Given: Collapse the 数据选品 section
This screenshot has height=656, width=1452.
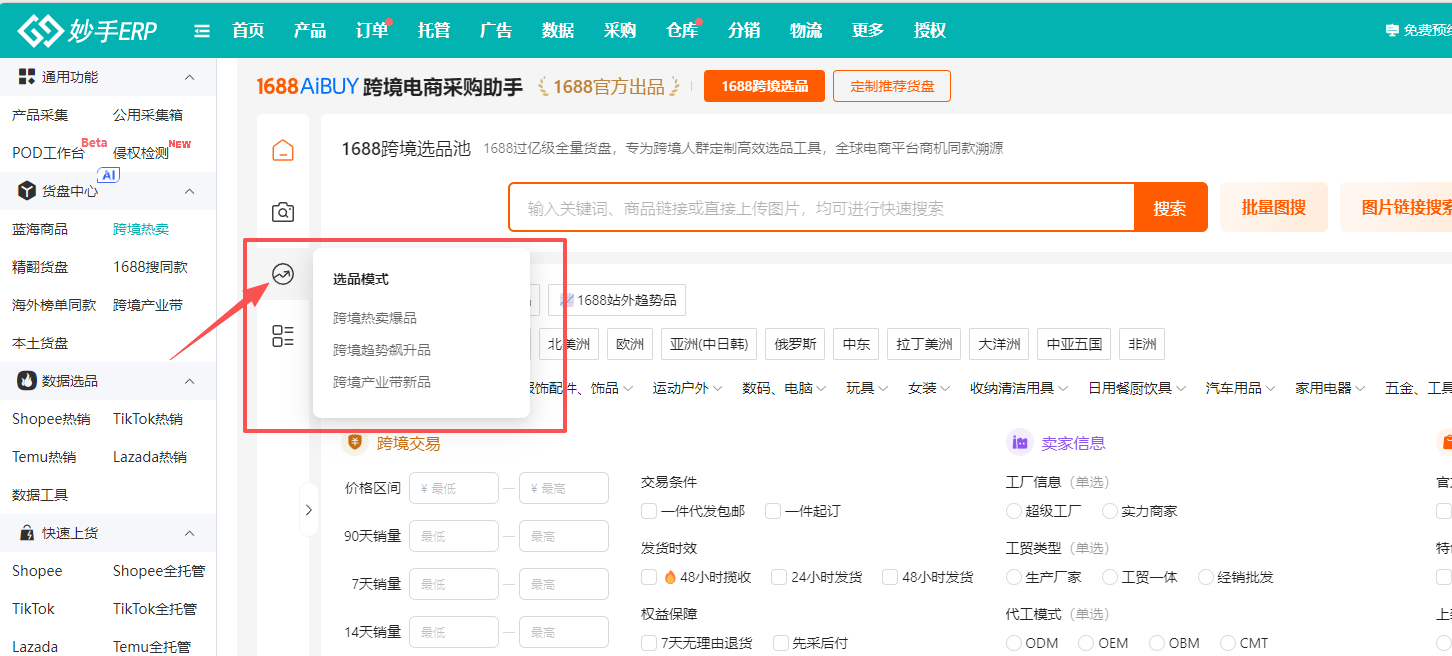Looking at the screenshot, I should pos(189,381).
